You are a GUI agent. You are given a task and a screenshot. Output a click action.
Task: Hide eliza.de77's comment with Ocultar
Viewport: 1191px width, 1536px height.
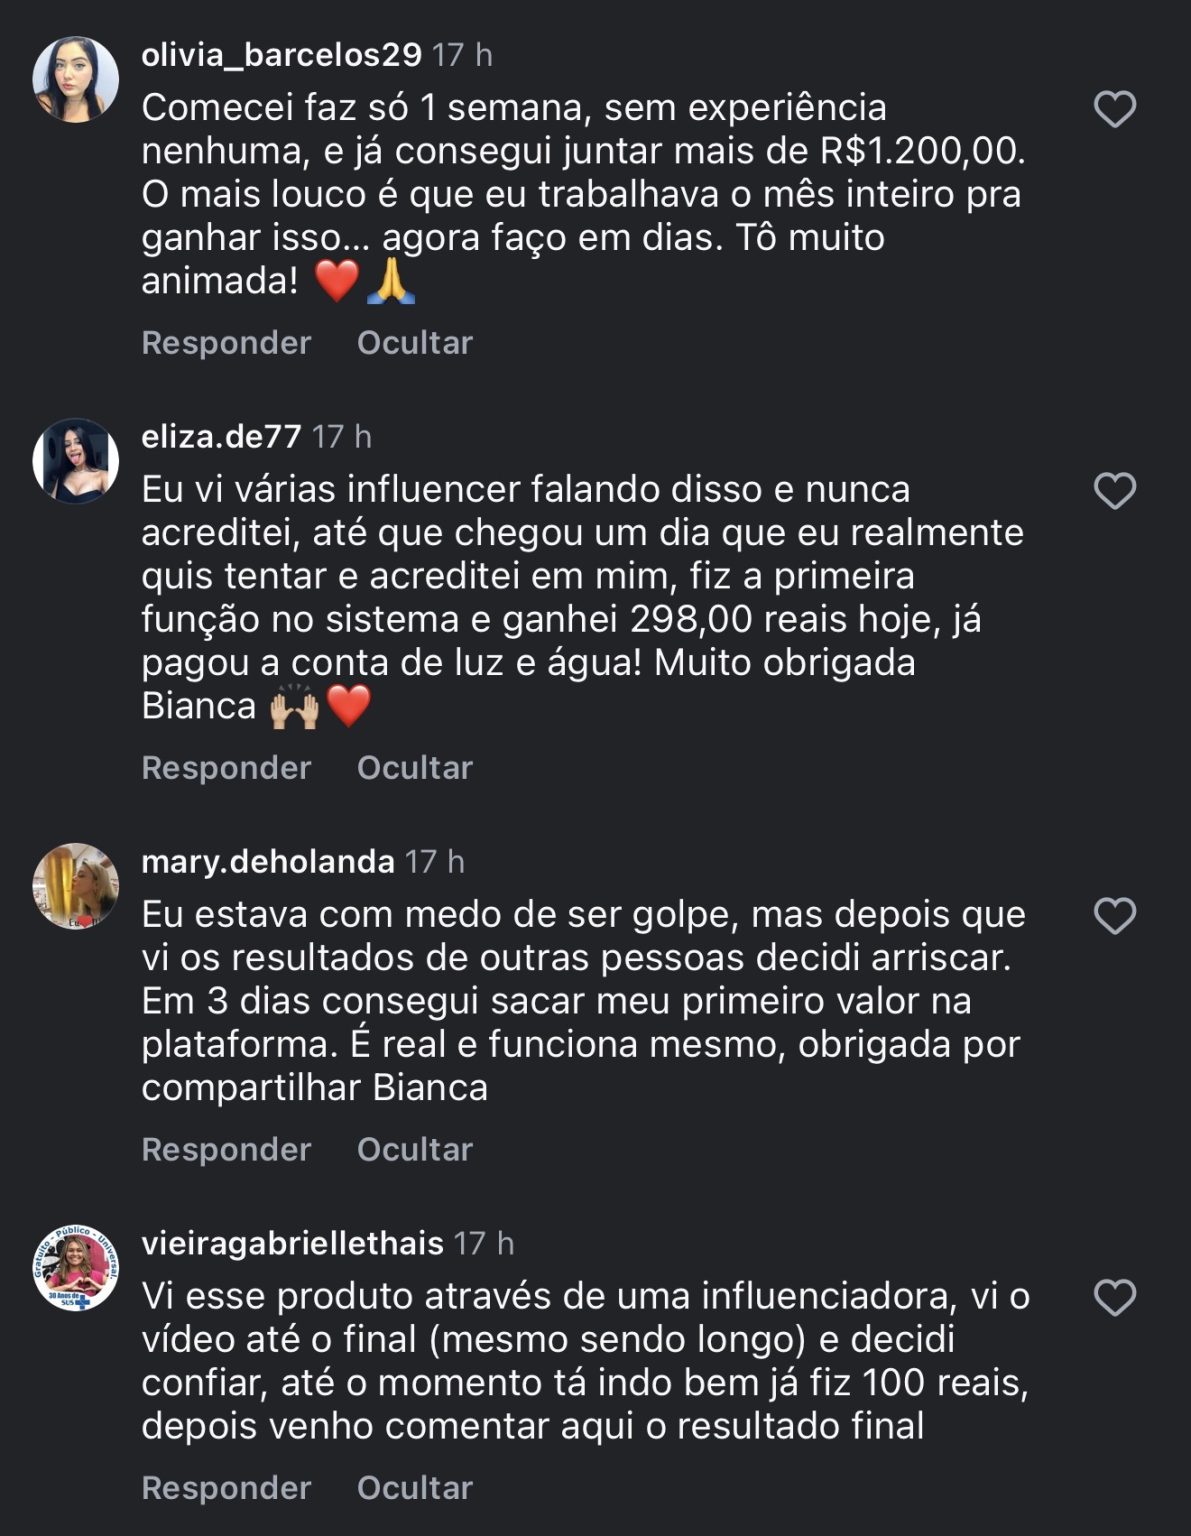coord(414,767)
